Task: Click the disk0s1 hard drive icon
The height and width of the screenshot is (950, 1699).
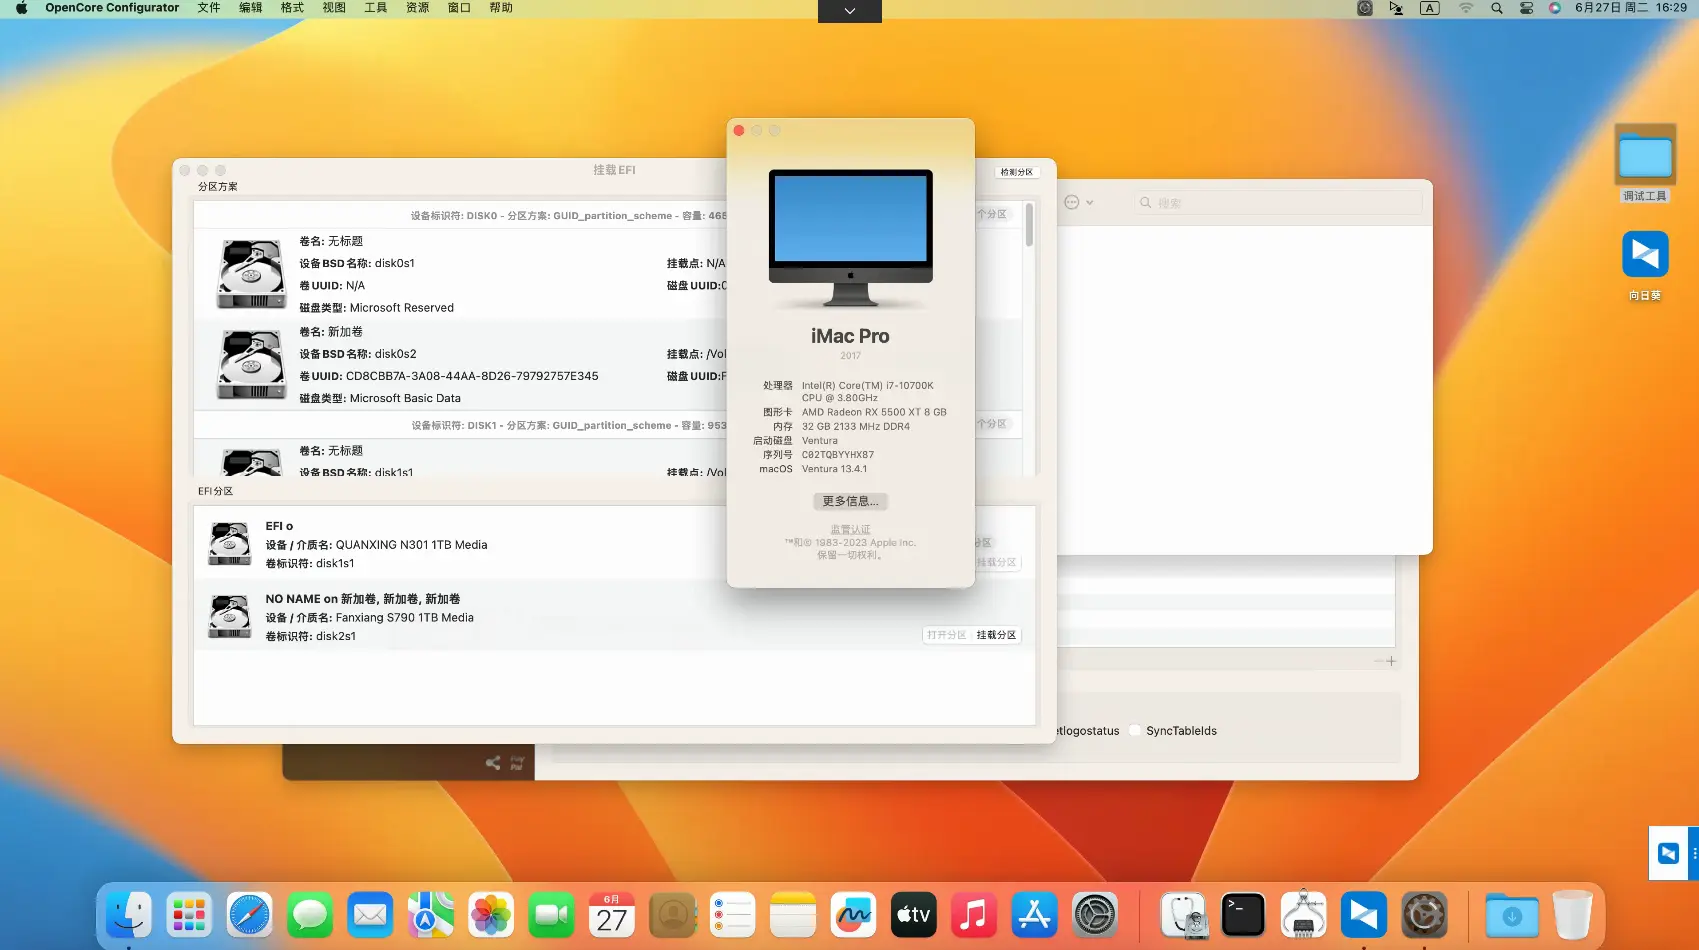Action: (x=250, y=274)
